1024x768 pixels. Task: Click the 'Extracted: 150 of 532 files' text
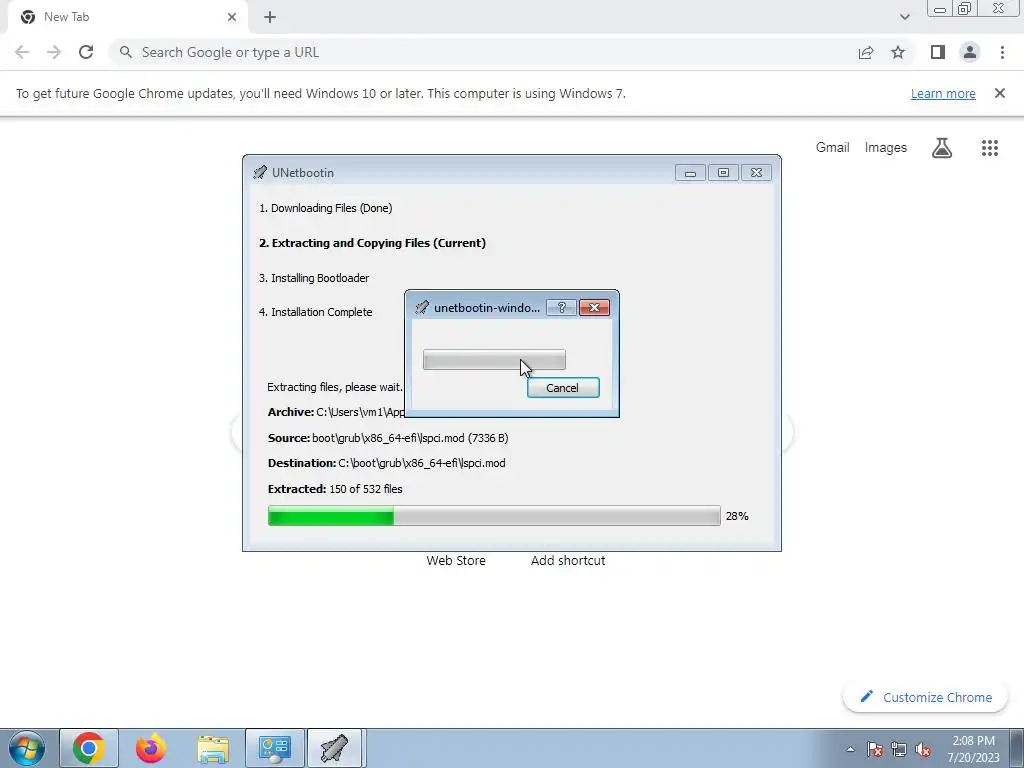pos(335,489)
